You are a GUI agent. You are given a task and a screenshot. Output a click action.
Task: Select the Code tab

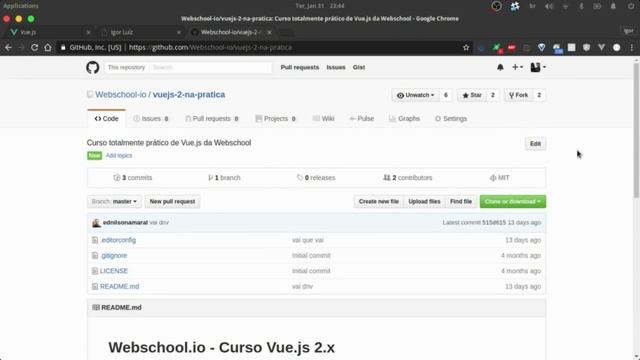(x=107, y=119)
